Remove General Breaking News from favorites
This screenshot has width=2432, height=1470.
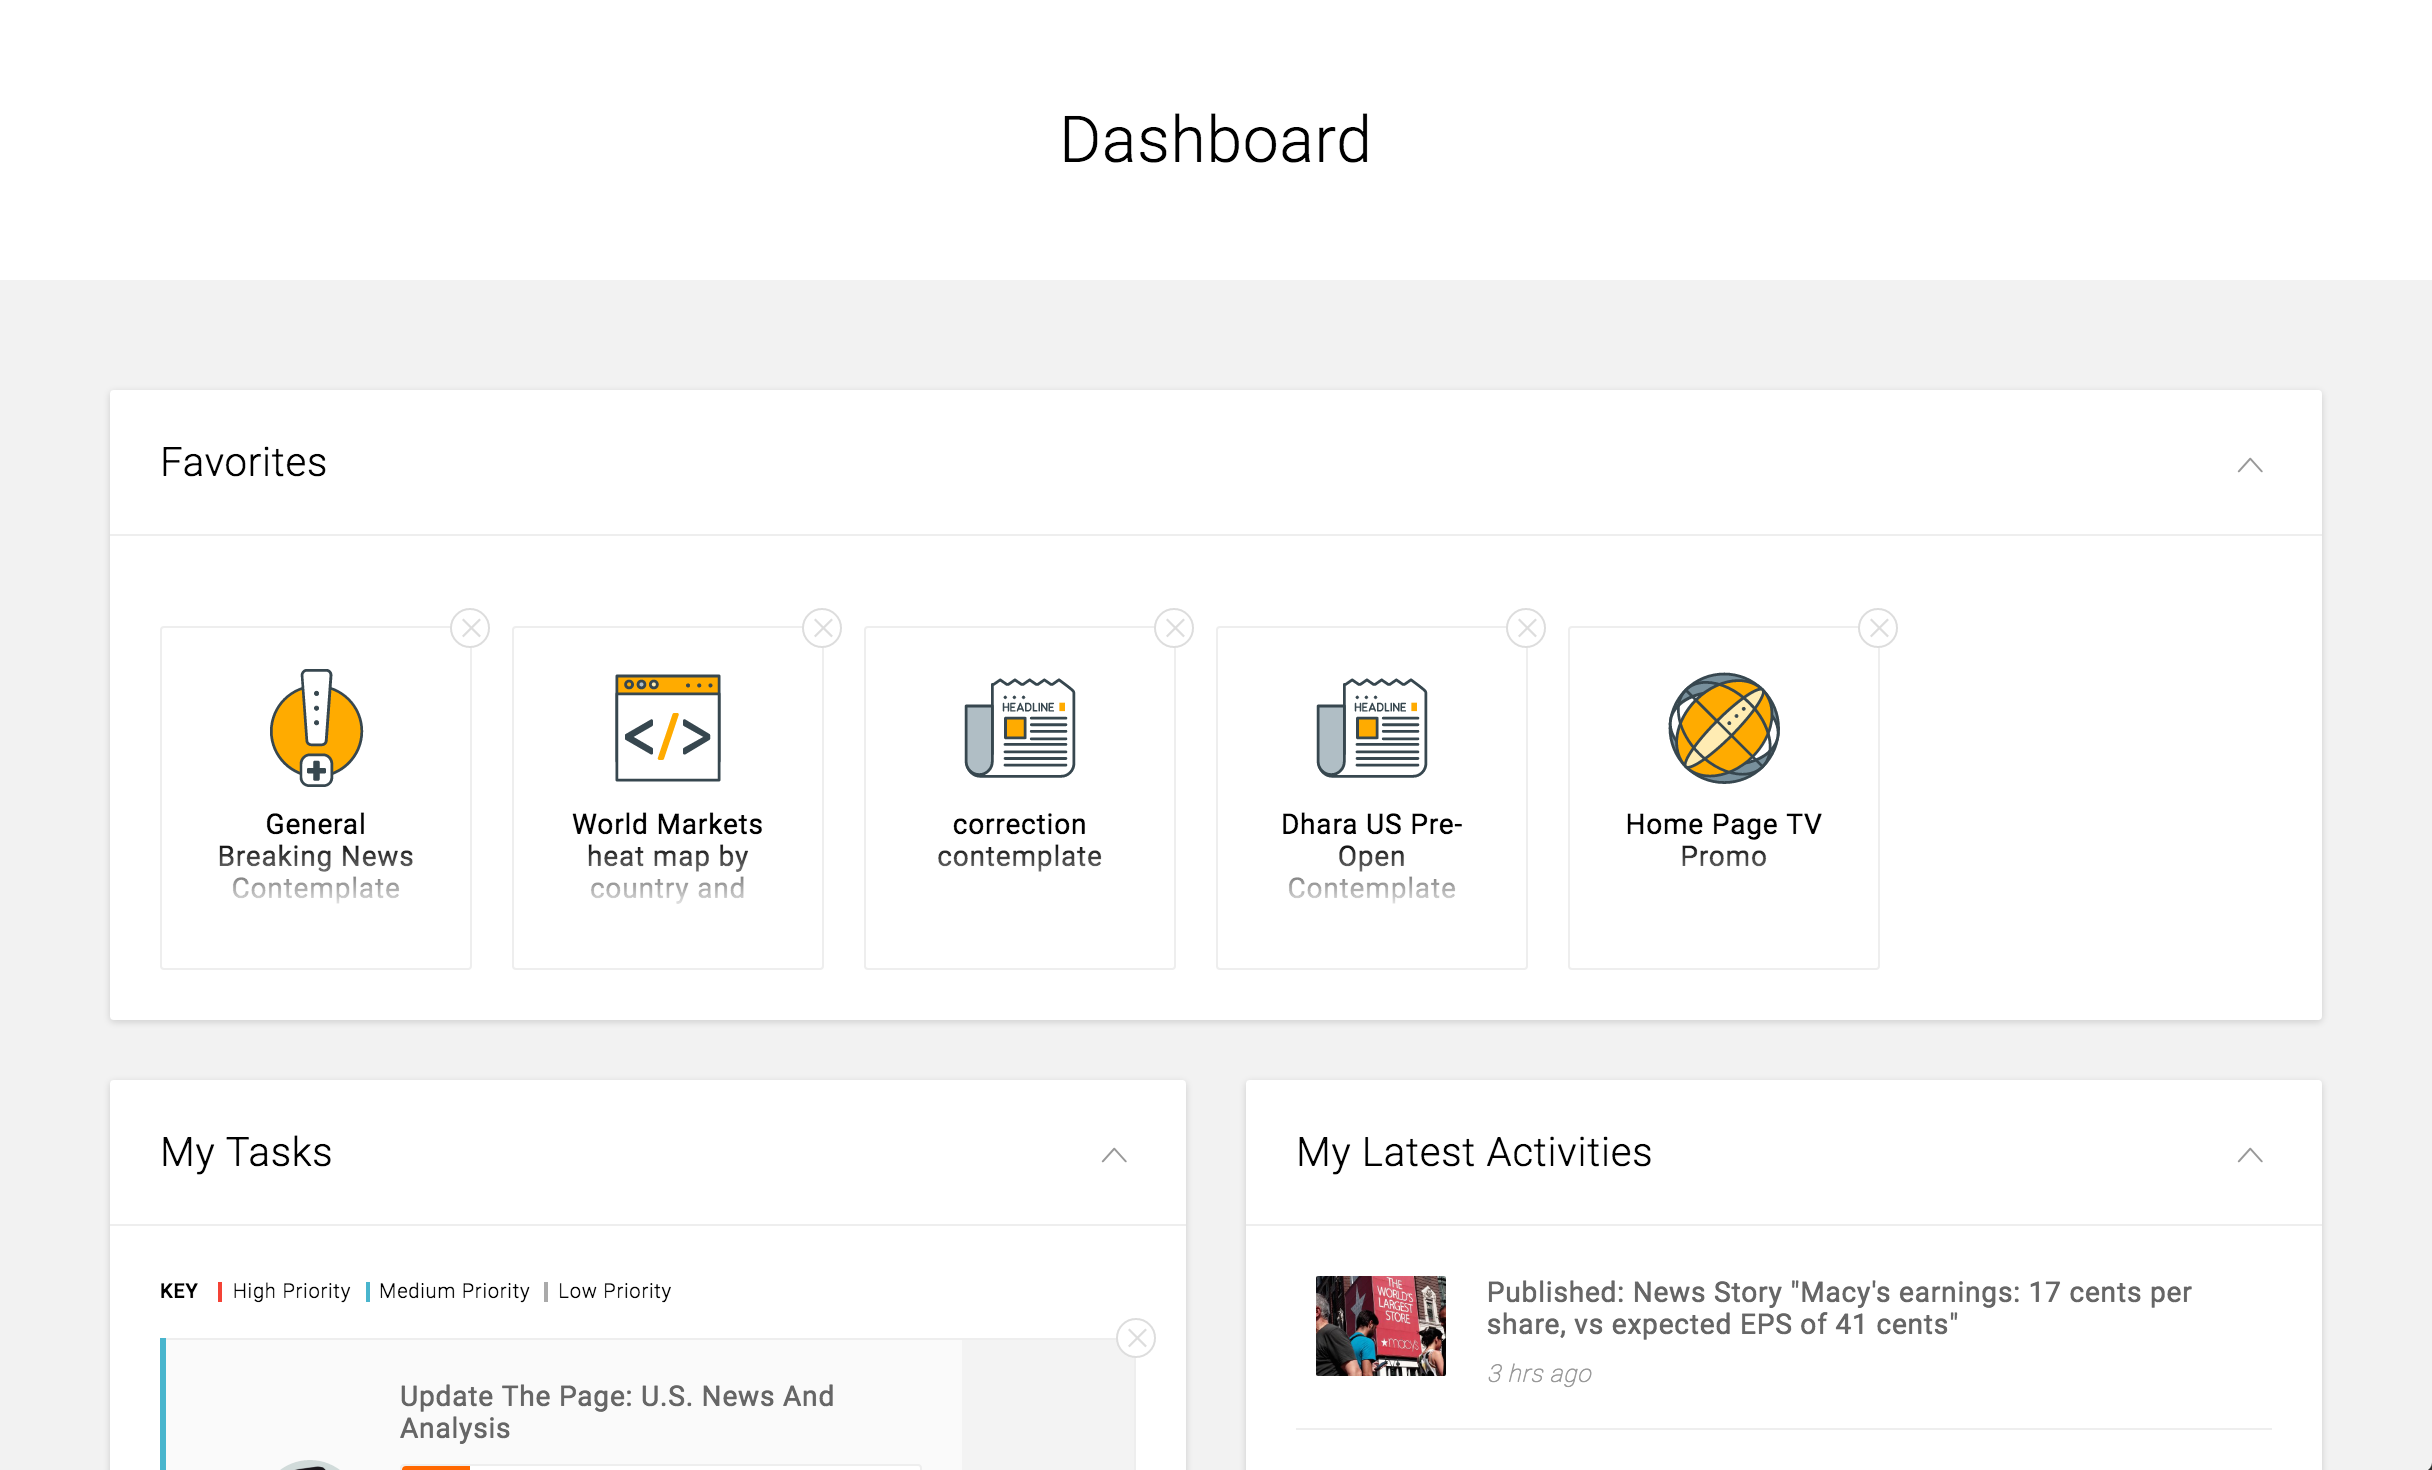[470, 628]
